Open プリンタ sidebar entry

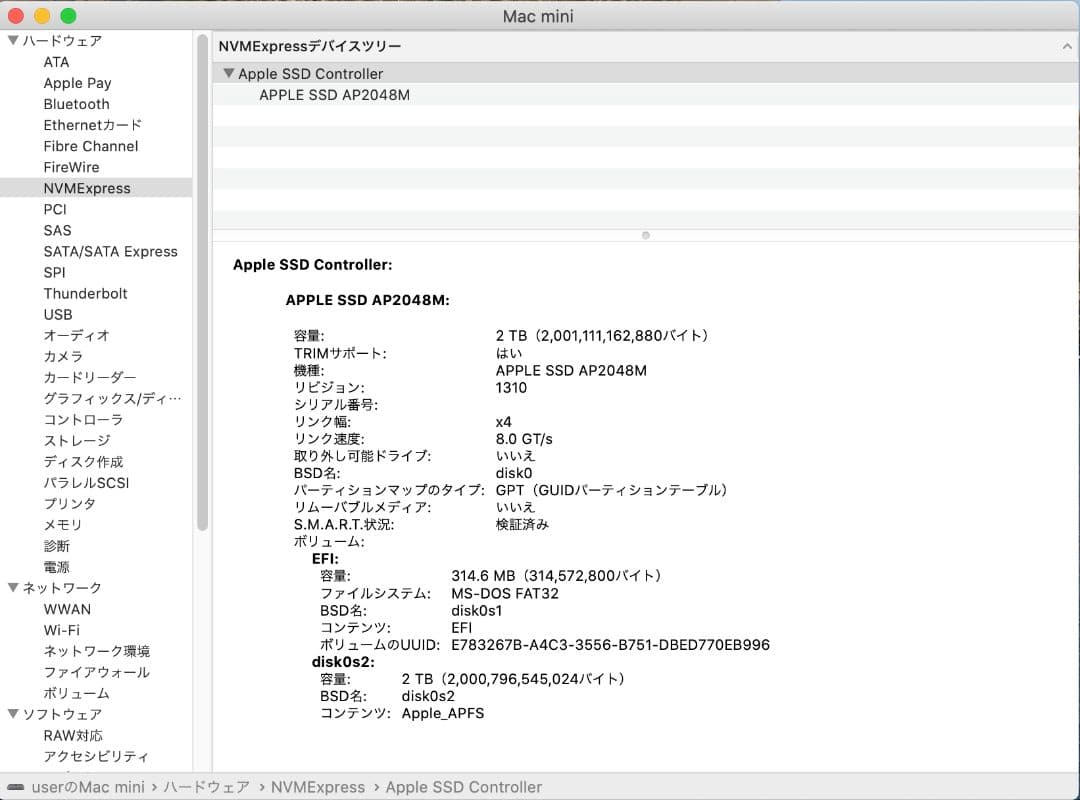[70, 504]
